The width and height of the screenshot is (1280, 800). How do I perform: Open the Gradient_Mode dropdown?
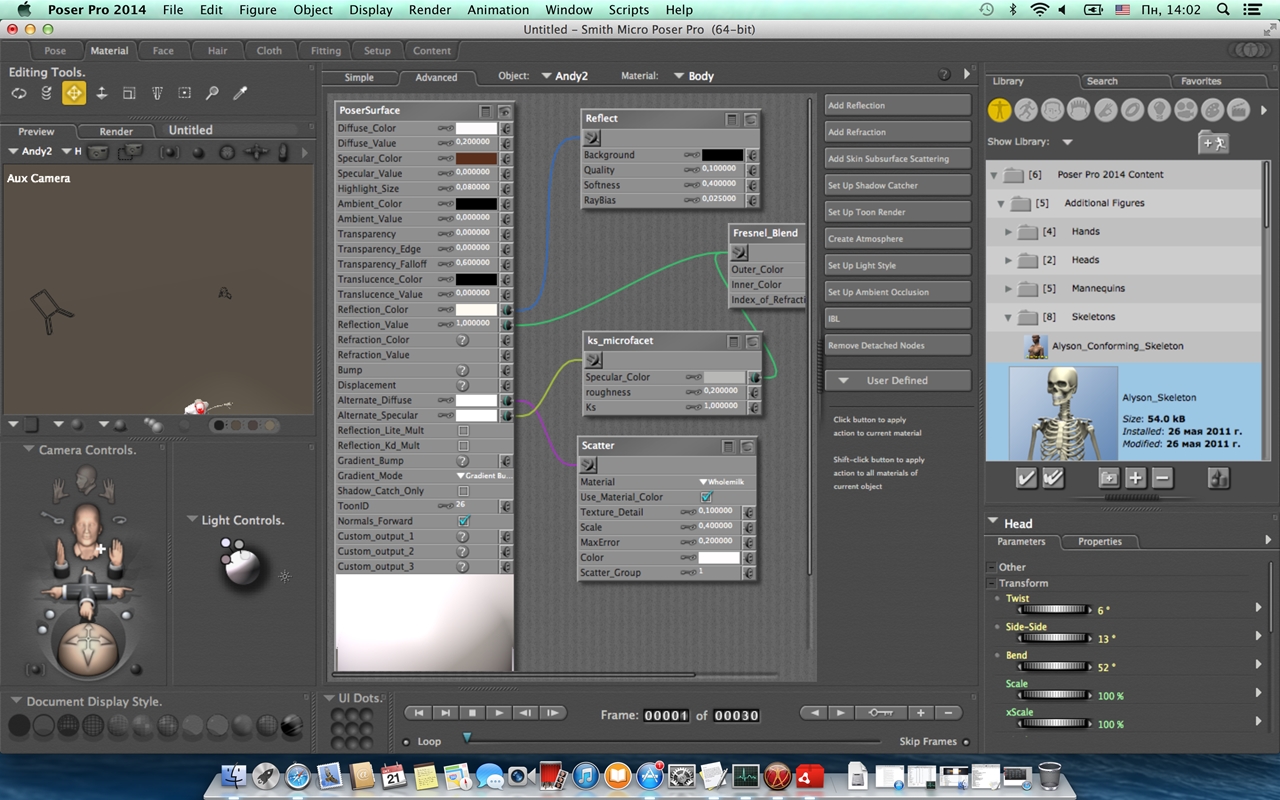483,476
